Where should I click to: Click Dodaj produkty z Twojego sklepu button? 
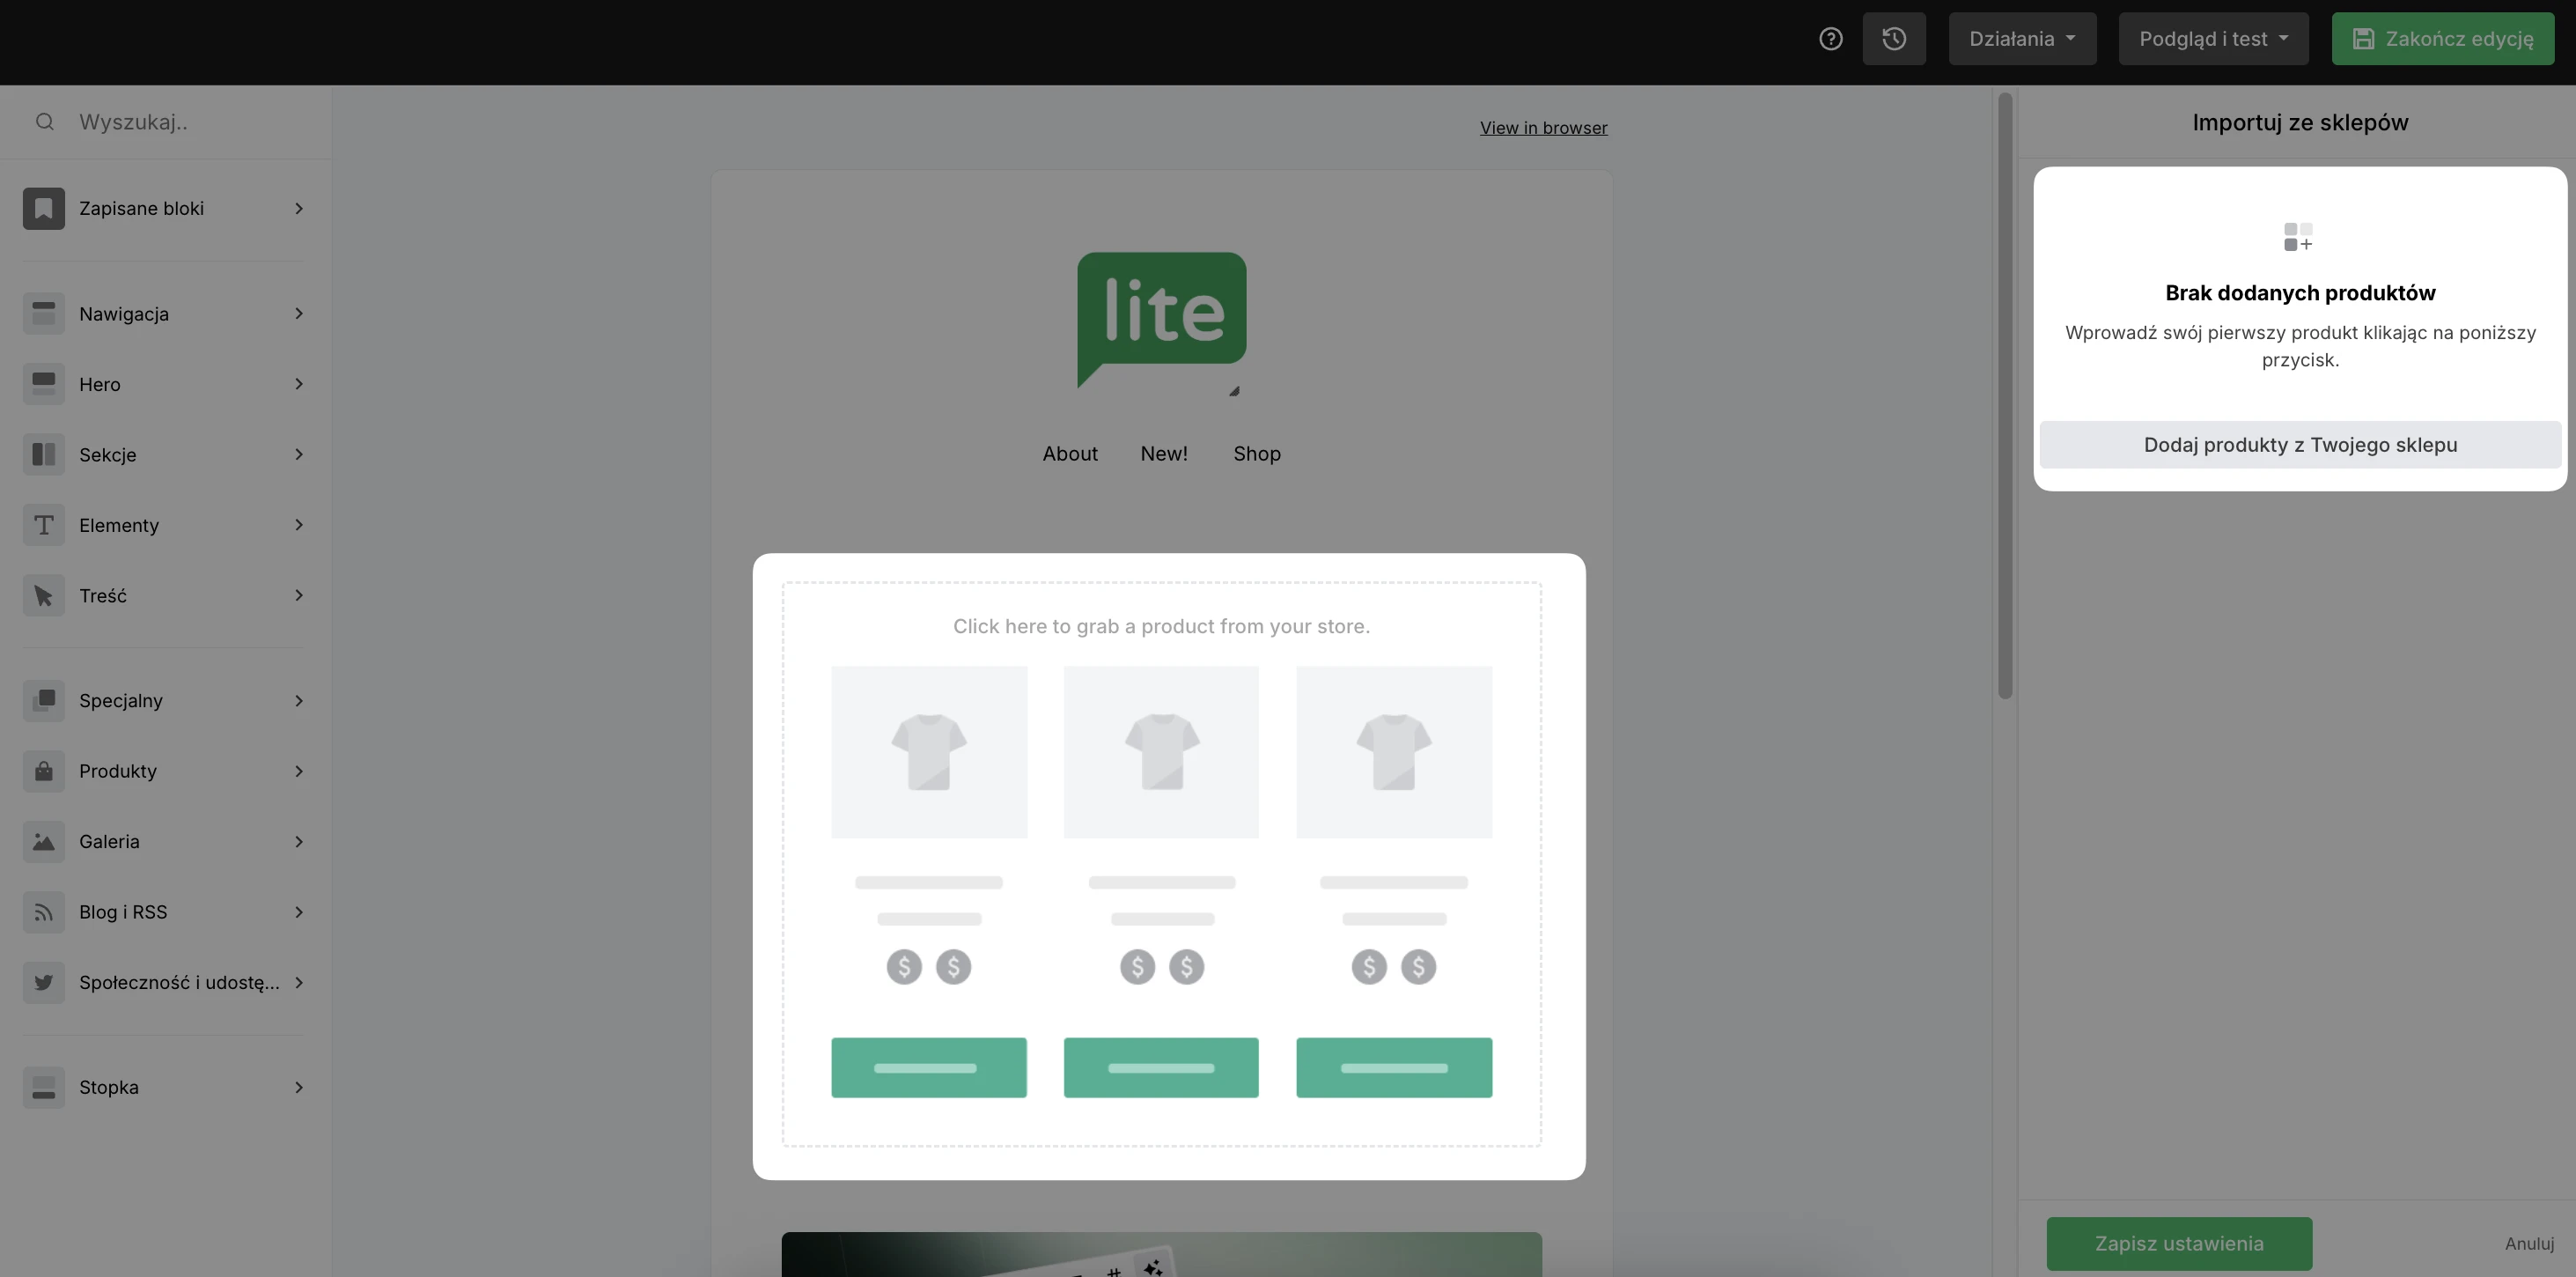(2299, 445)
